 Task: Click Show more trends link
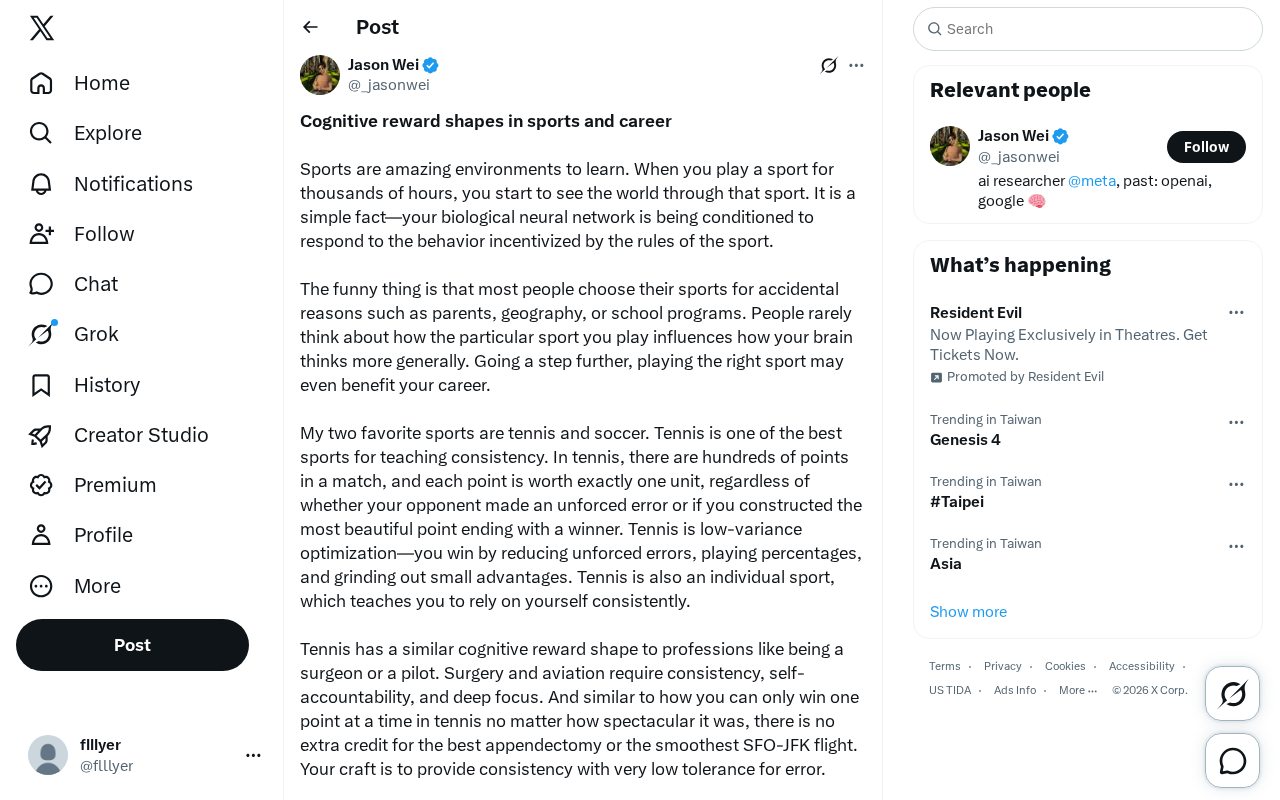(x=968, y=612)
